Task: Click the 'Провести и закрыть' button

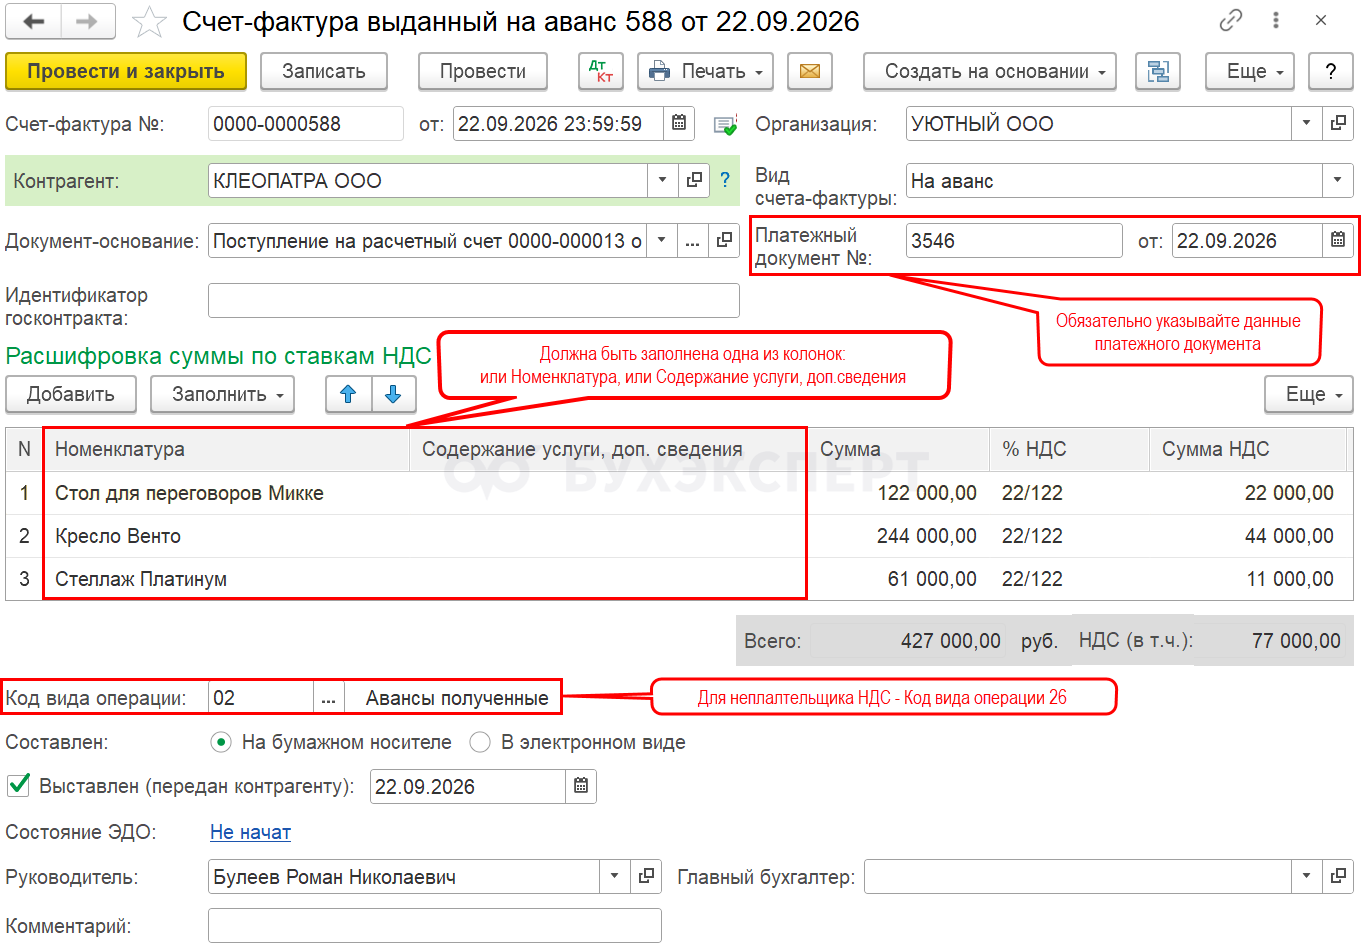Action: click(x=126, y=71)
